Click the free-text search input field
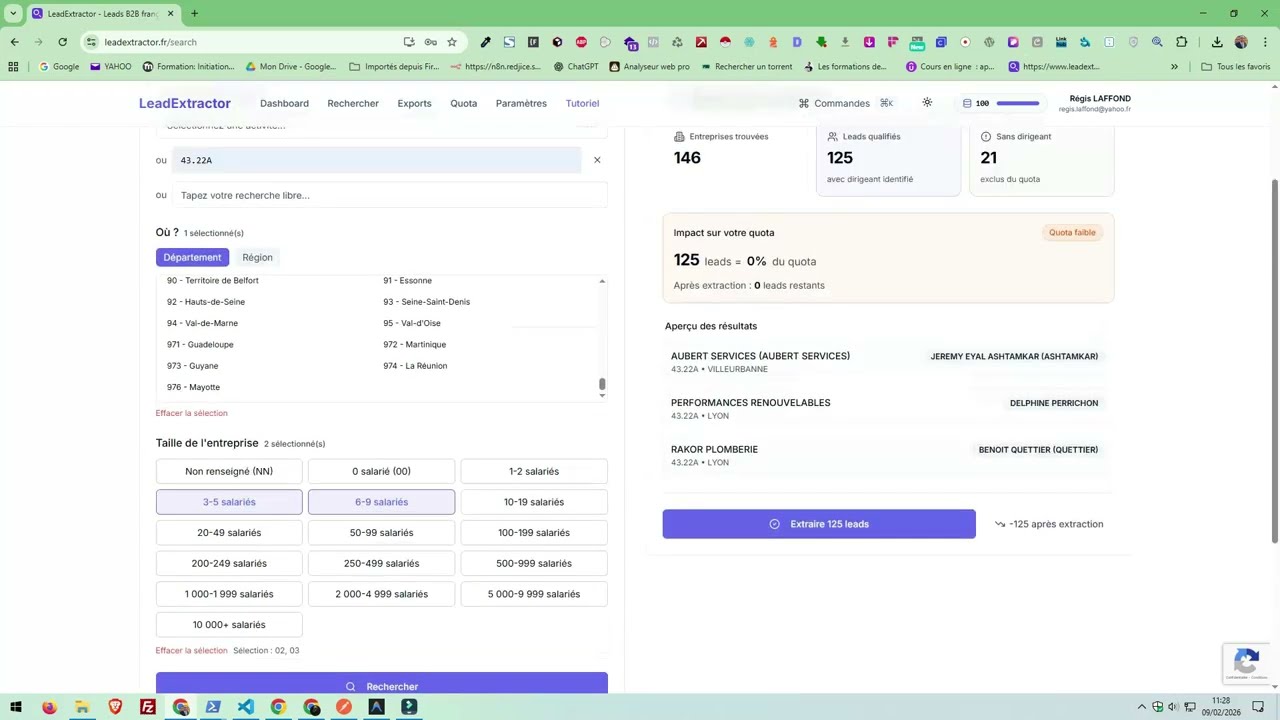The width and height of the screenshot is (1280, 720). [390, 195]
